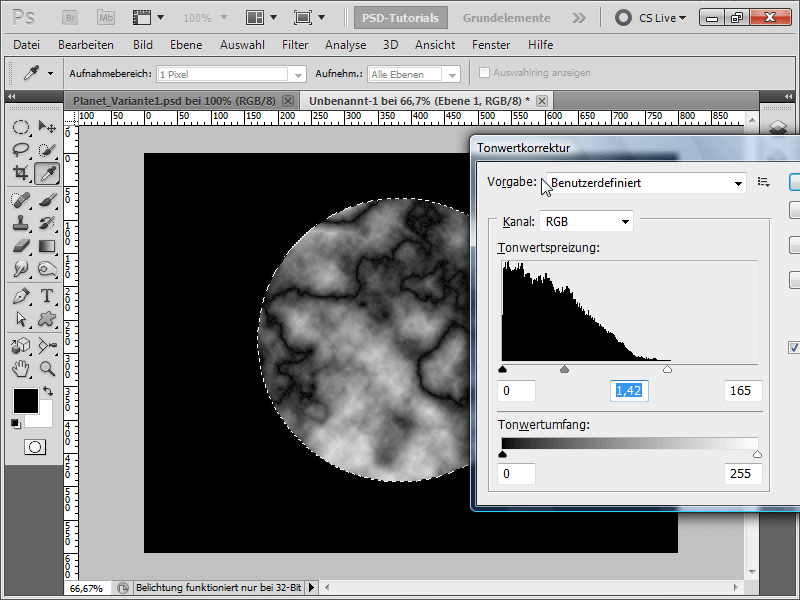Toggle Quick Mask mode

point(35,447)
